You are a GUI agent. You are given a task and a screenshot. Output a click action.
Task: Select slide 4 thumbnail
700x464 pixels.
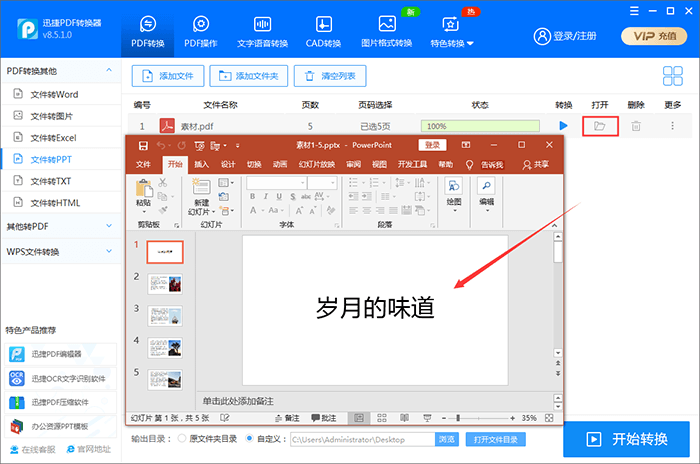coord(165,348)
